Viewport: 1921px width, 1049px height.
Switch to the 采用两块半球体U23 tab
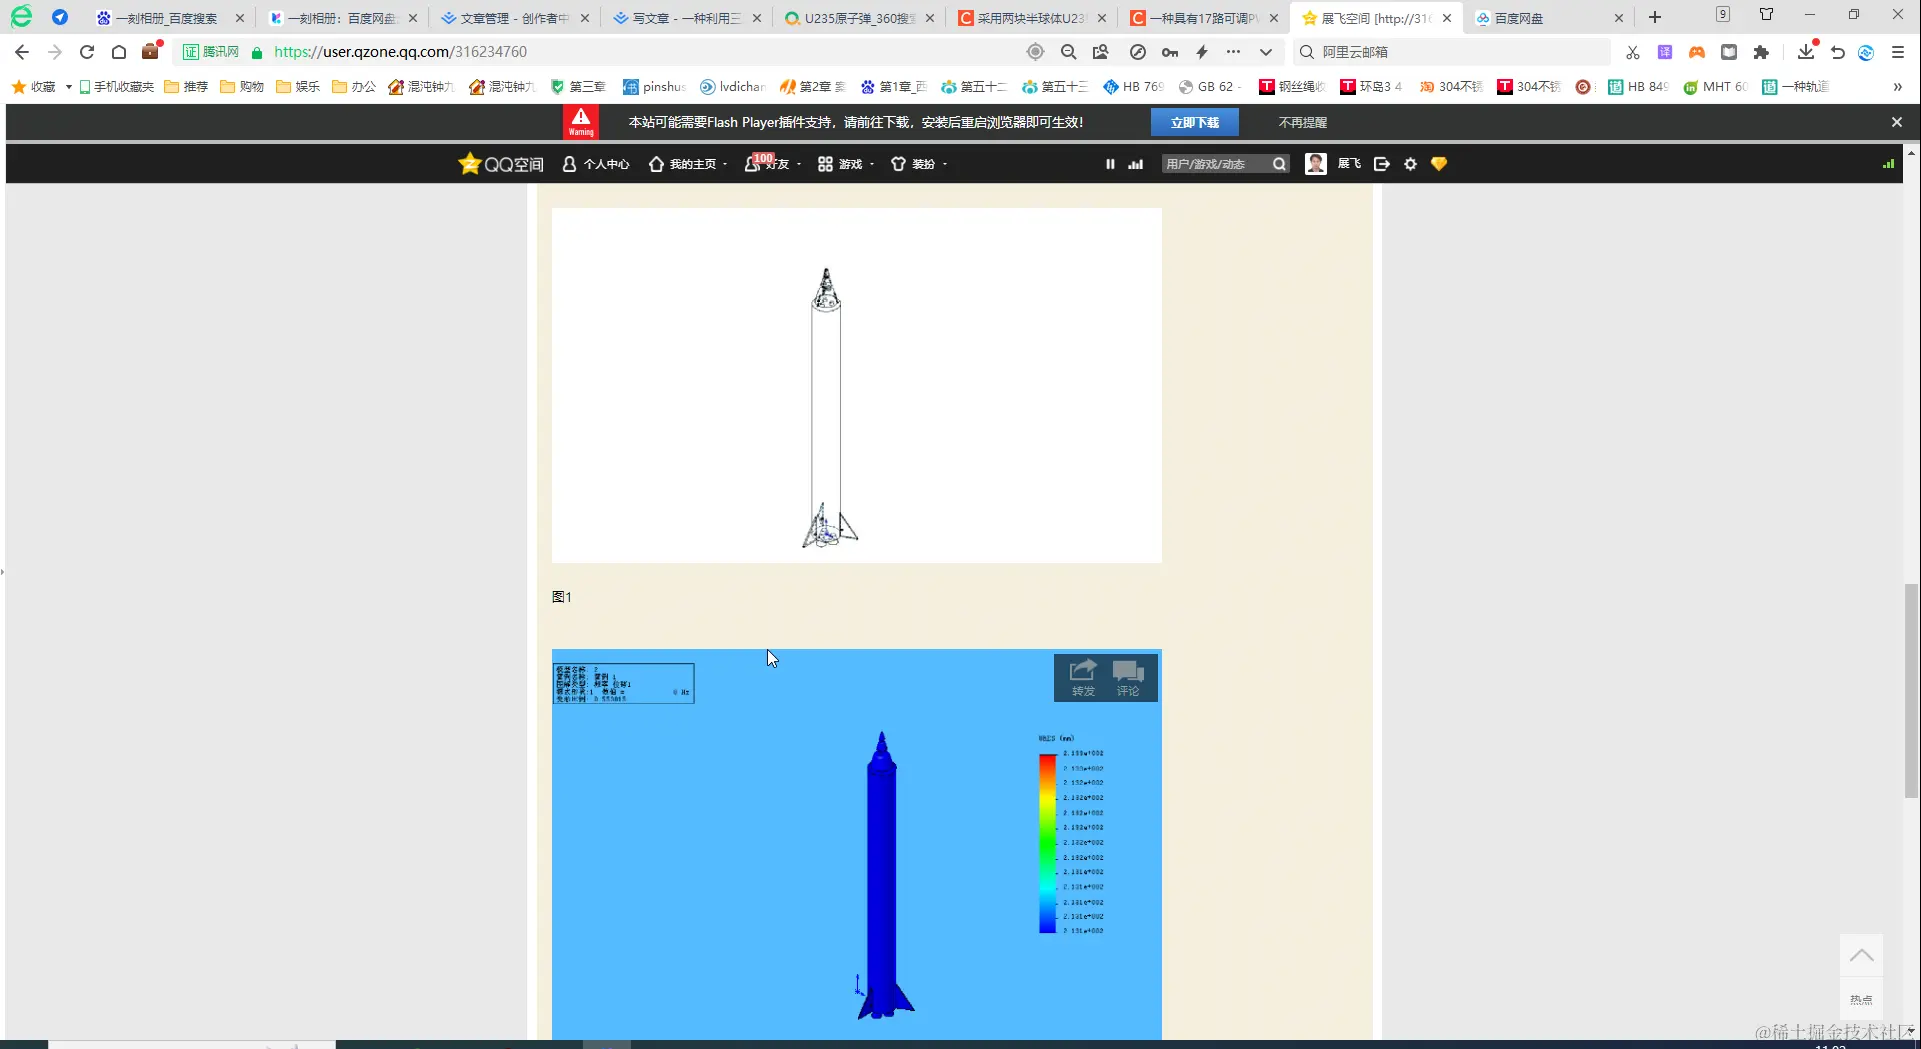pyautogui.click(x=1031, y=18)
